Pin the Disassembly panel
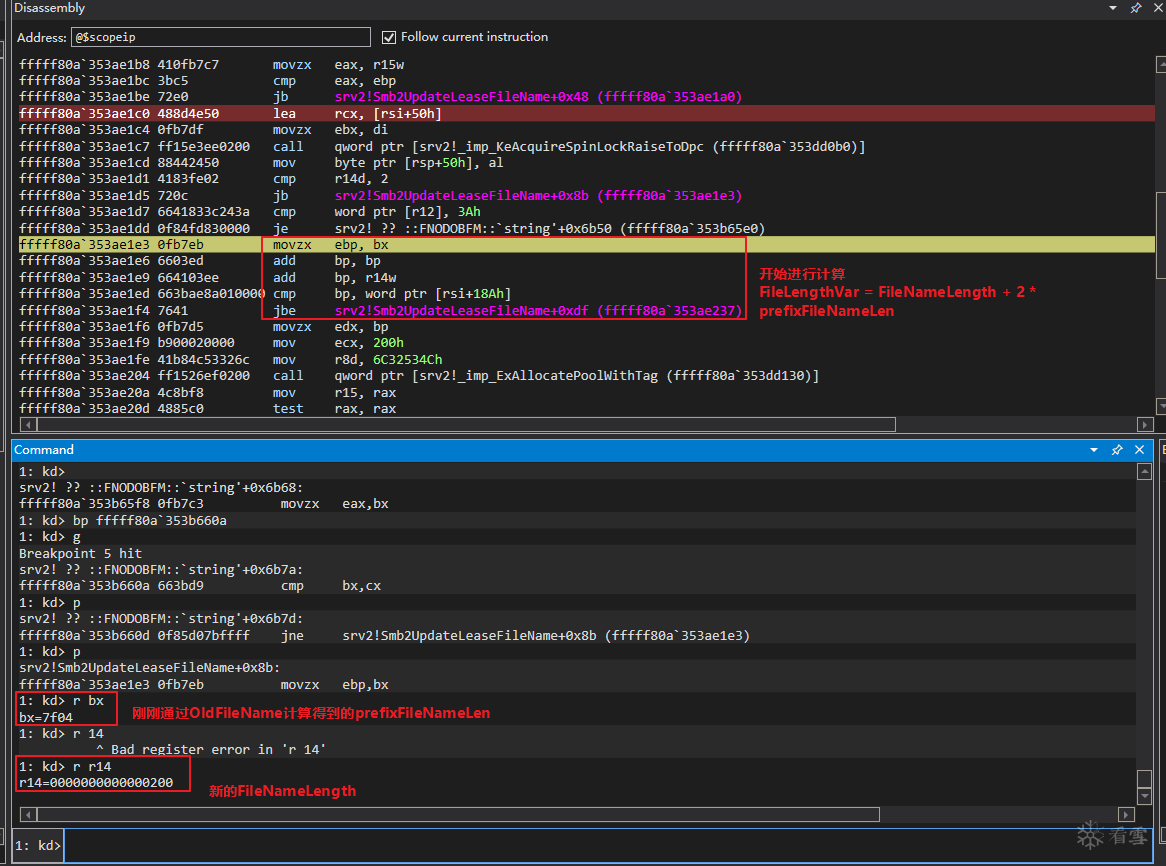This screenshot has width=1166, height=866. [1135, 8]
